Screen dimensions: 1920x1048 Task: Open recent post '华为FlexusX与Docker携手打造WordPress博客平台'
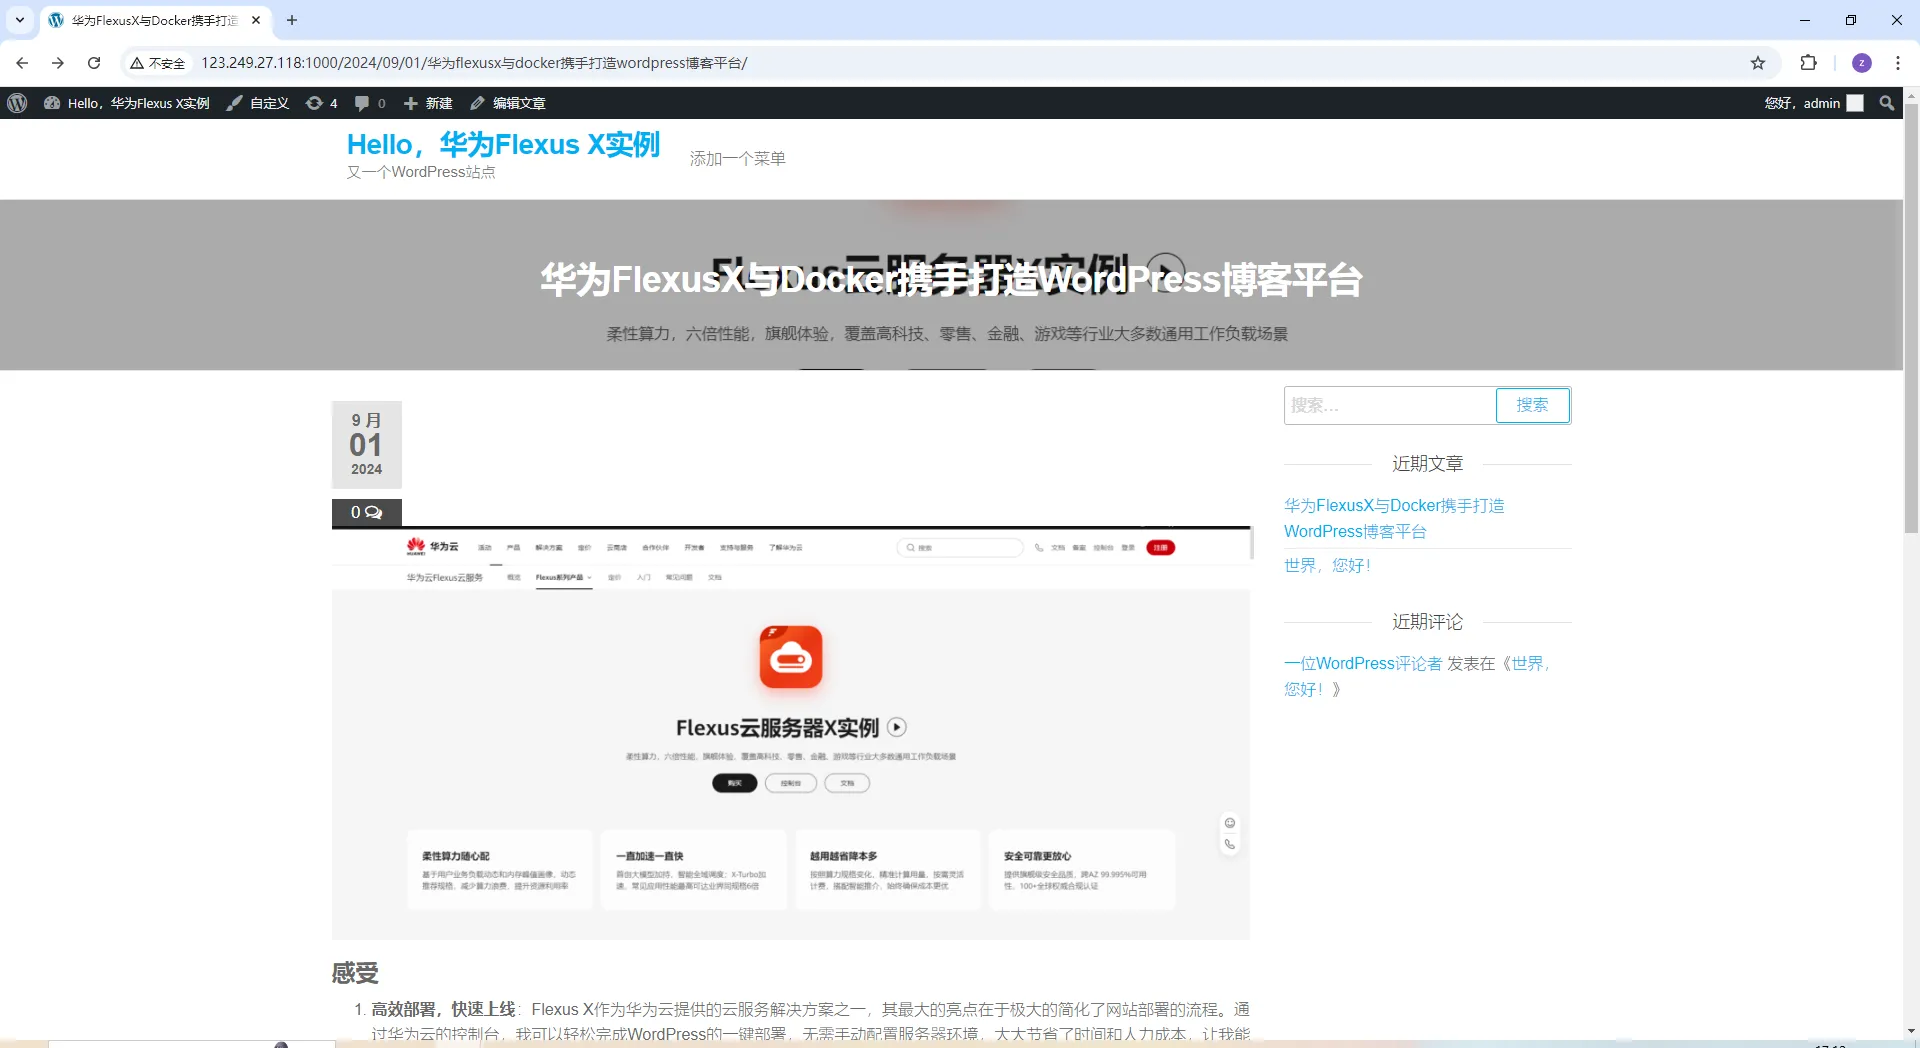click(x=1394, y=518)
